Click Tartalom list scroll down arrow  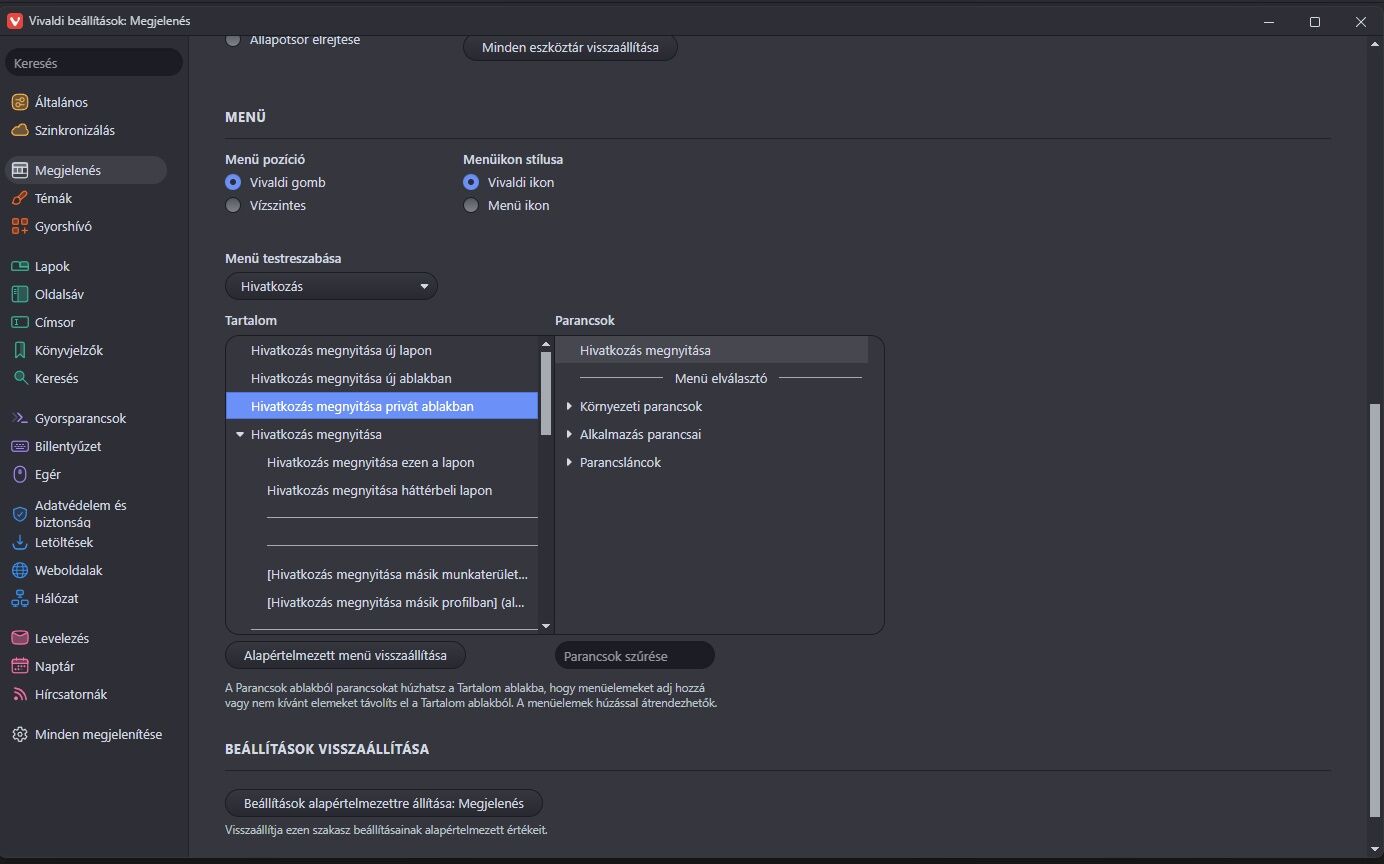(546, 626)
